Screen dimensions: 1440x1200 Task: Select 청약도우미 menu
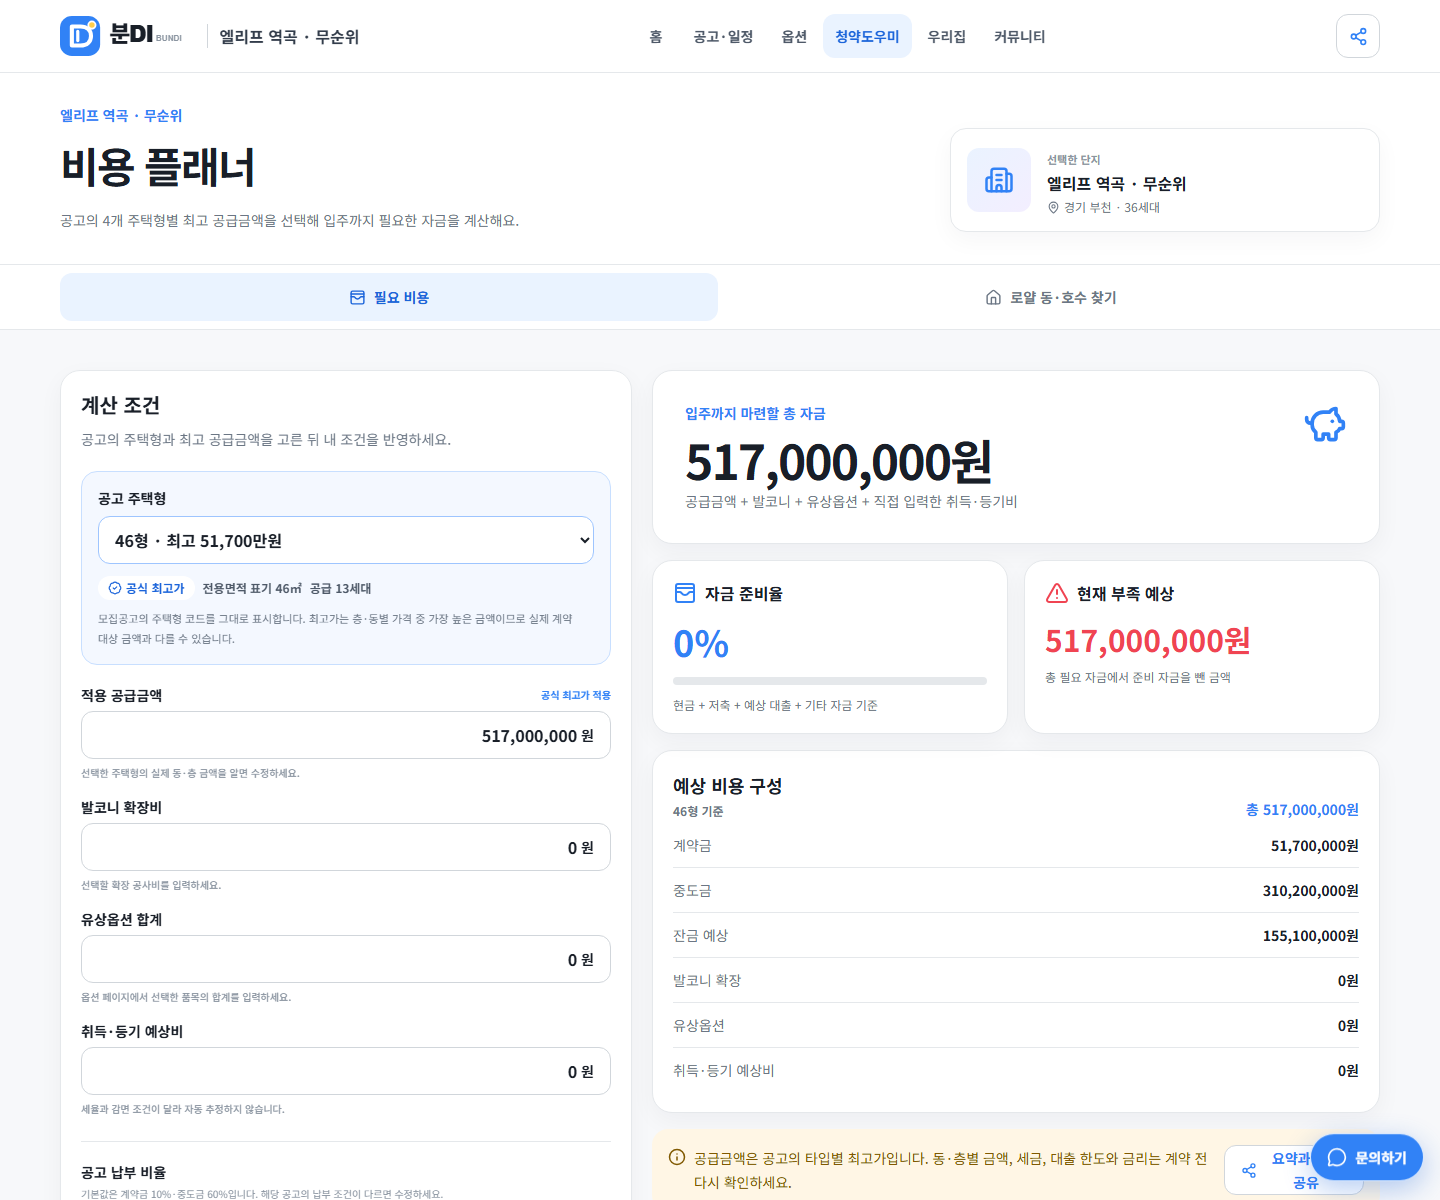(x=867, y=36)
